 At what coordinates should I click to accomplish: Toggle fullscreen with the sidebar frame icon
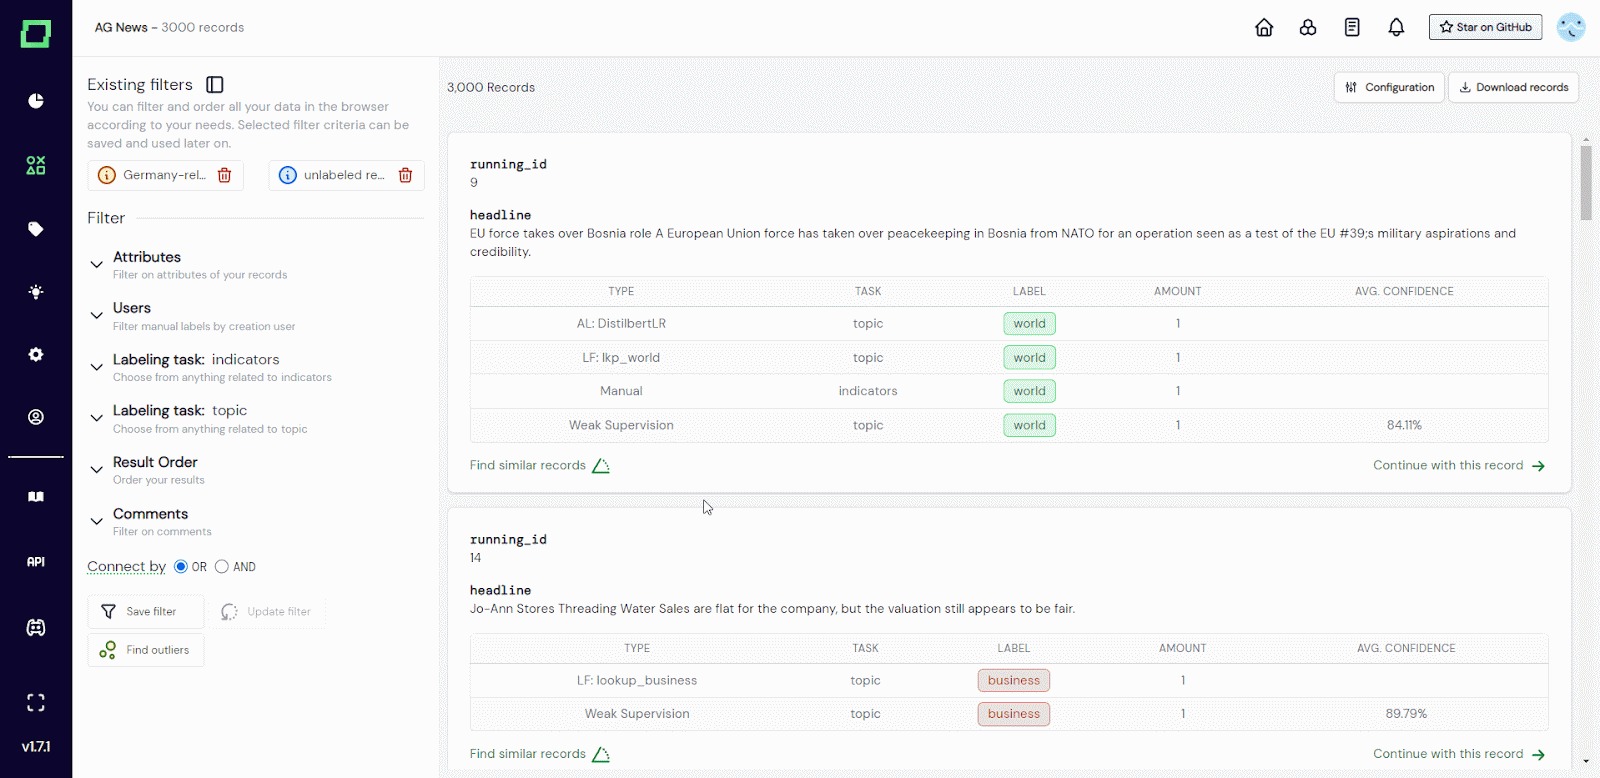(x=36, y=703)
